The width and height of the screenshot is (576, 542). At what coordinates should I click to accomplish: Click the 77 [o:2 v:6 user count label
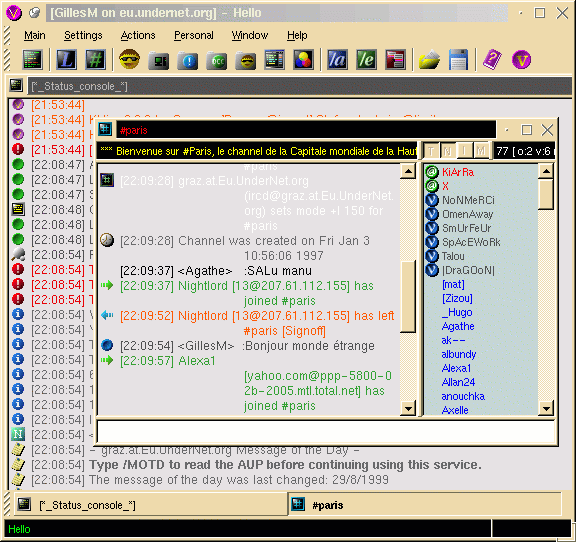click(x=524, y=151)
